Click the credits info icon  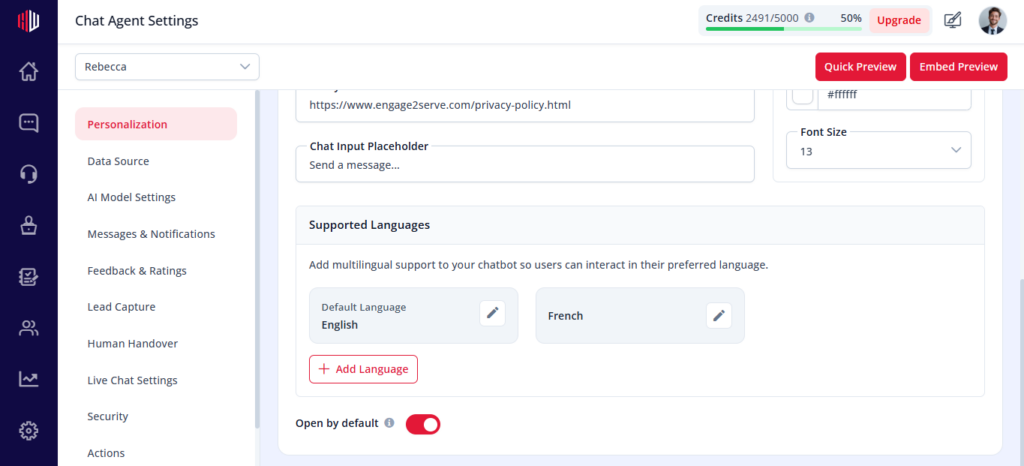(x=809, y=18)
